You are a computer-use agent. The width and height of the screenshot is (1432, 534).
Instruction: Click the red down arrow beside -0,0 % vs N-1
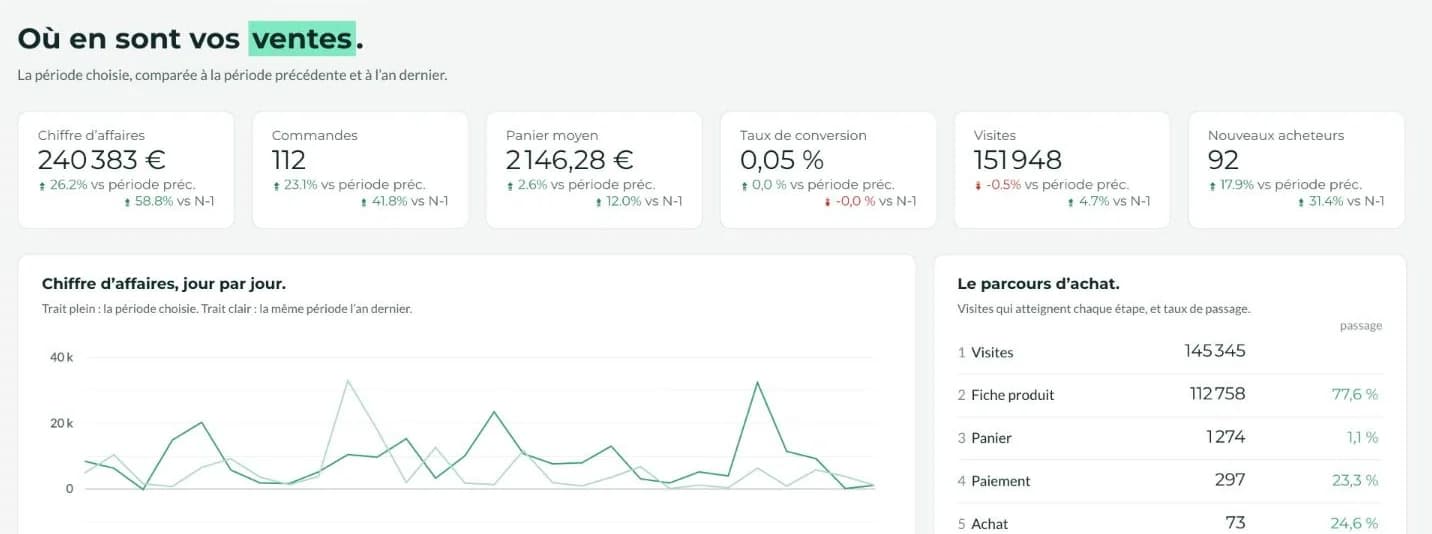coord(827,203)
